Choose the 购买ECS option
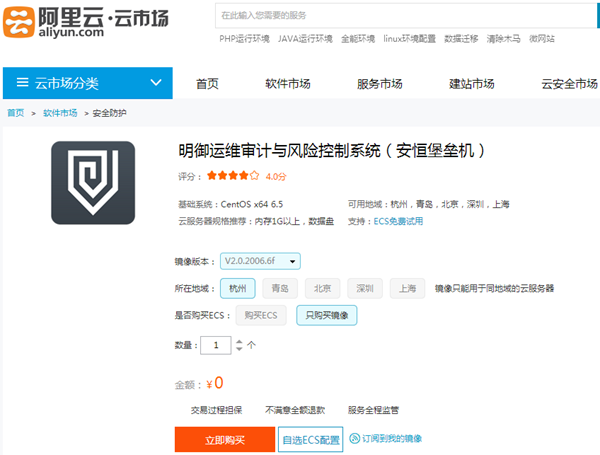 (x=261, y=315)
